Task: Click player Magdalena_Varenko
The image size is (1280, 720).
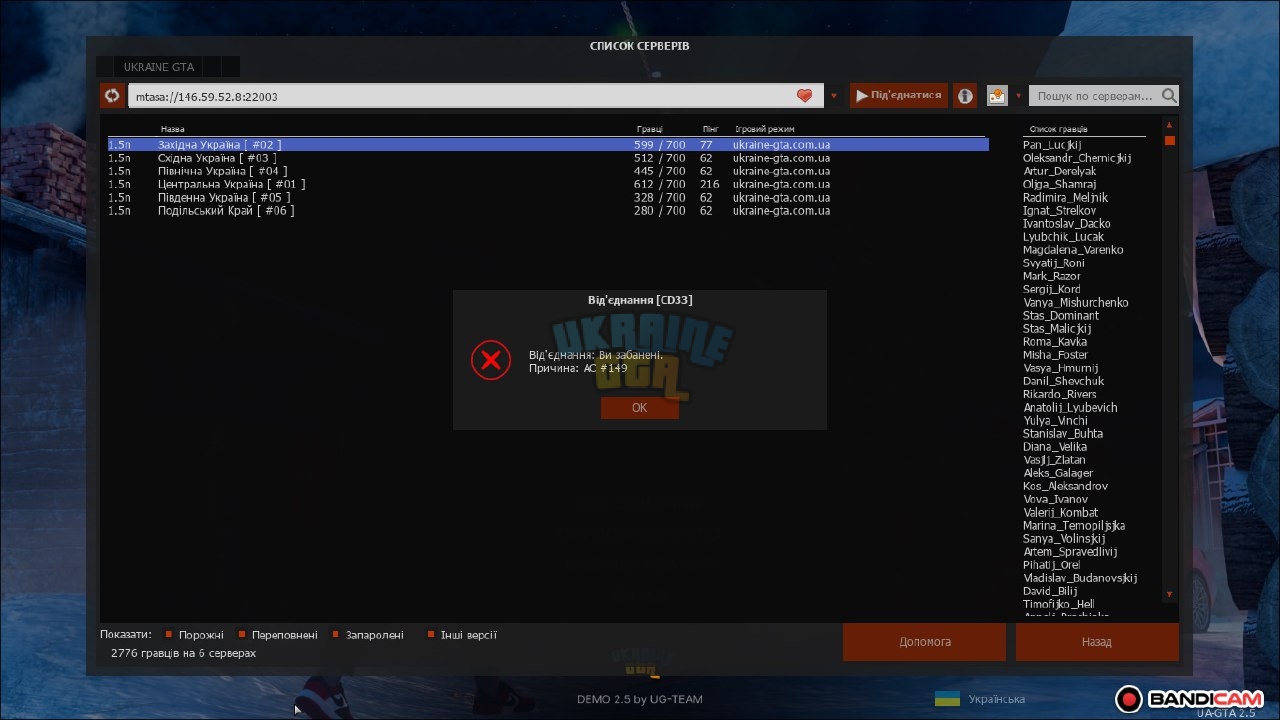Action: pyautogui.click(x=1073, y=250)
